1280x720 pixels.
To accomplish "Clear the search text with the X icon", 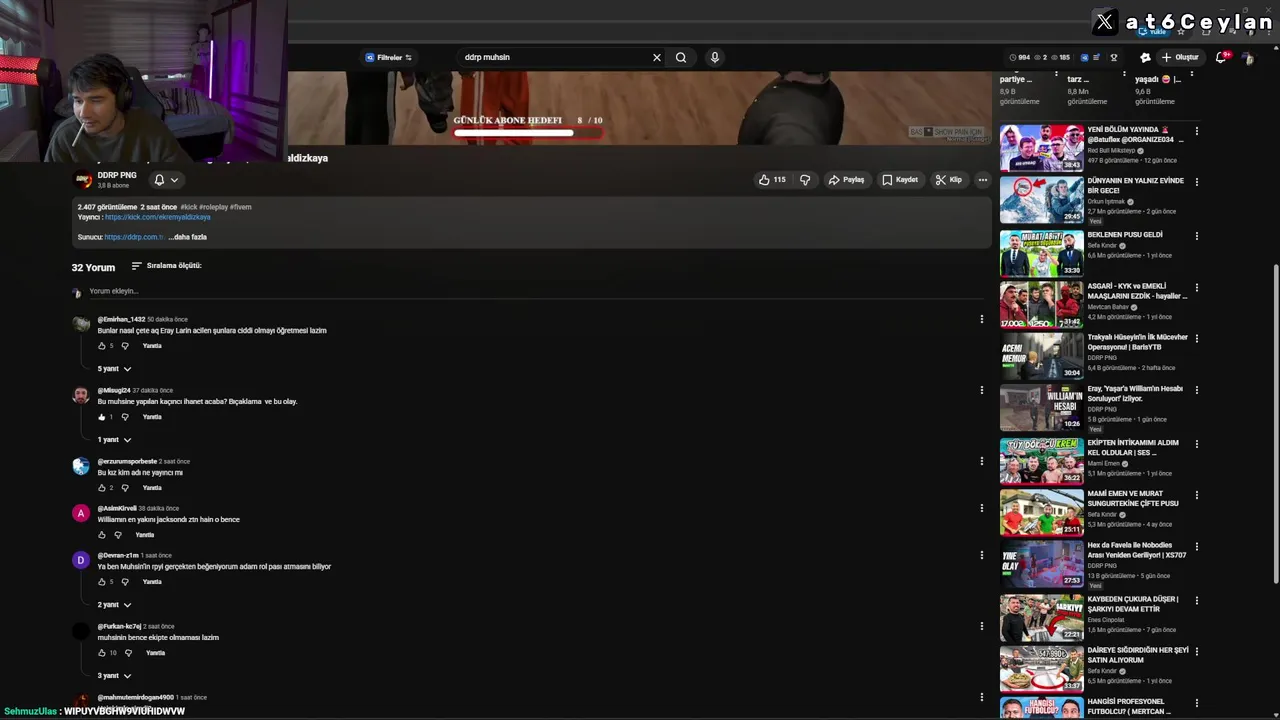I will 657,57.
